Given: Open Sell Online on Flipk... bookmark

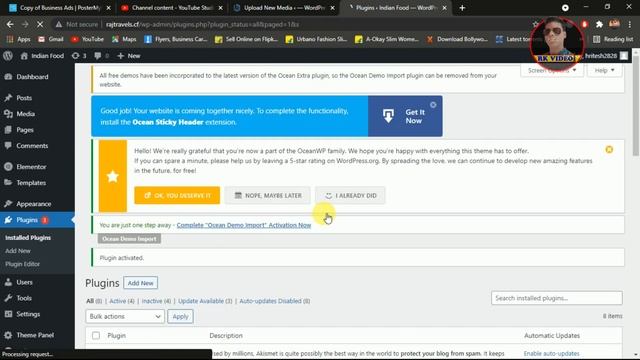Looking at the screenshot, I should (247, 39).
